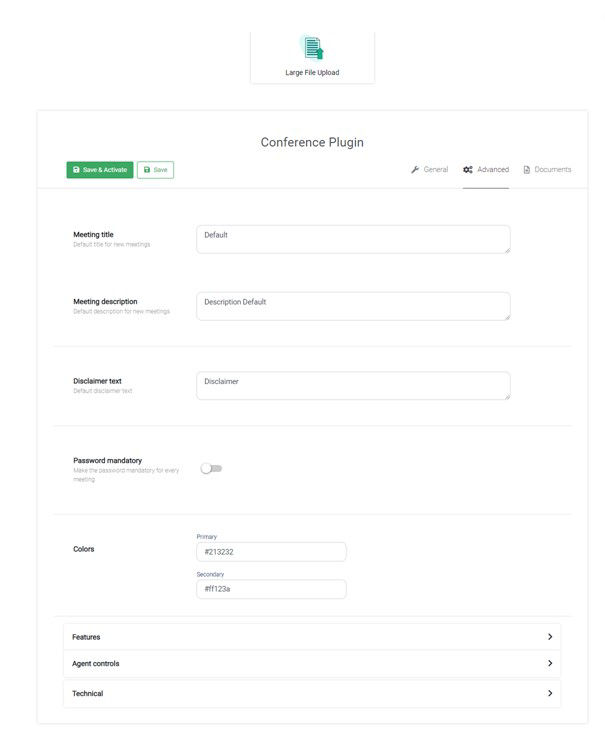Toggle the Password mandatory switch
The height and width of the screenshot is (740, 605).
pos(211,468)
